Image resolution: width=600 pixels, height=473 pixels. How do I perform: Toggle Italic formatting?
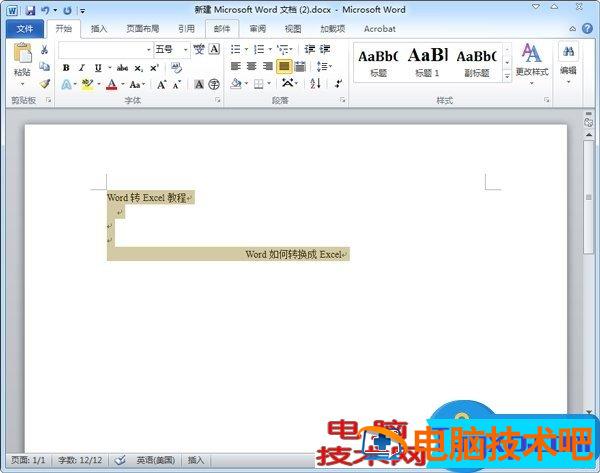[x=82, y=68]
